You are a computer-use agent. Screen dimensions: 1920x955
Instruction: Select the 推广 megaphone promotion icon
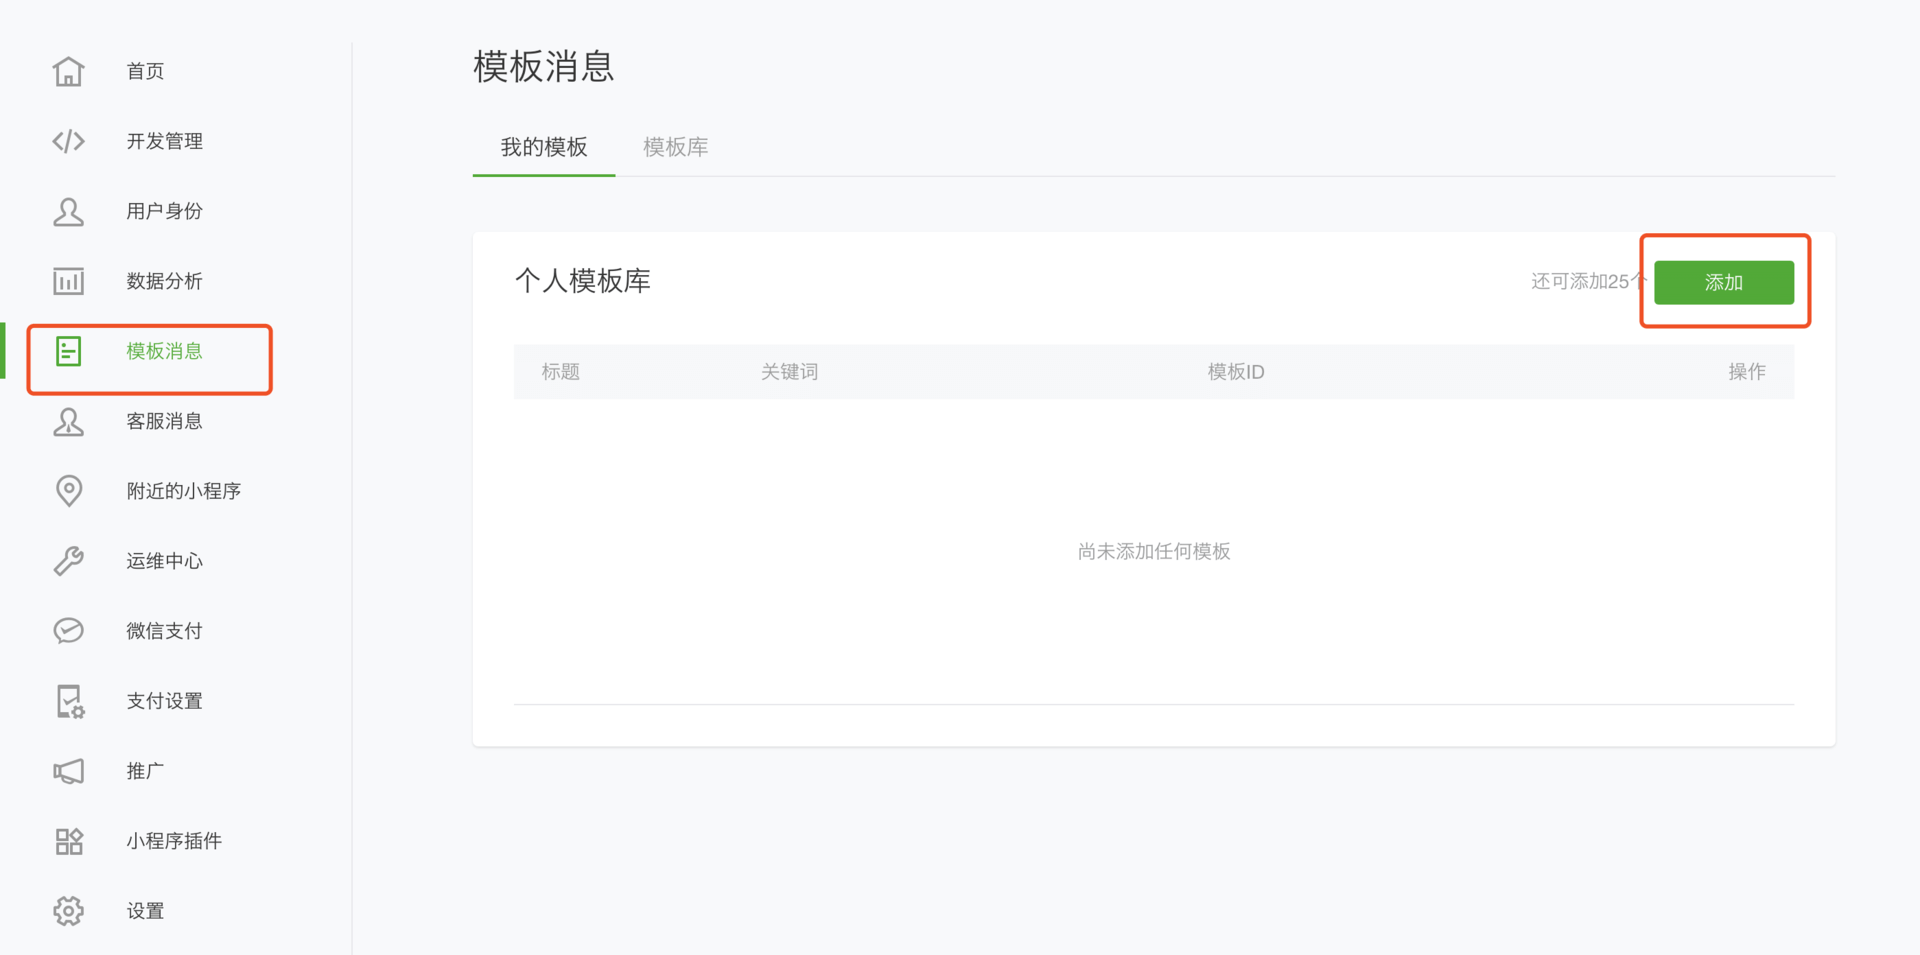point(68,771)
